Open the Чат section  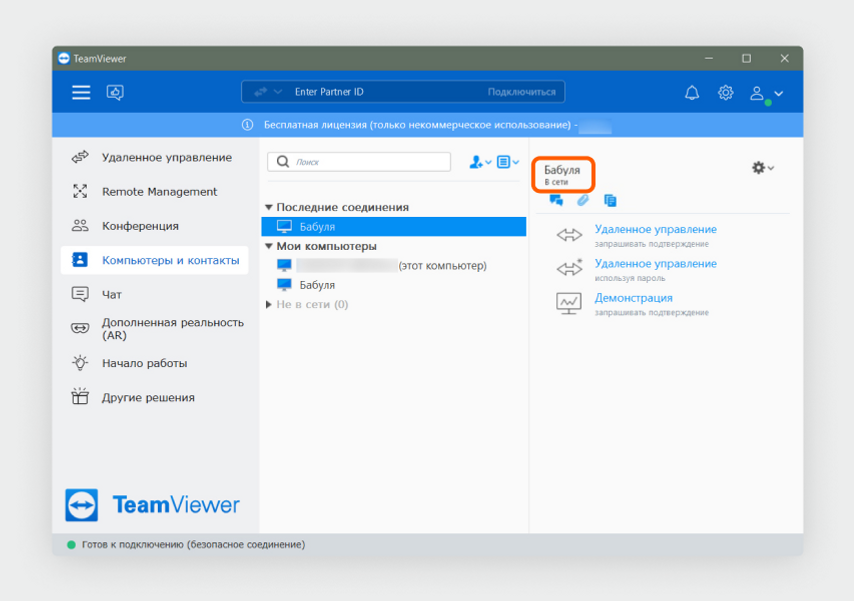tap(155, 295)
